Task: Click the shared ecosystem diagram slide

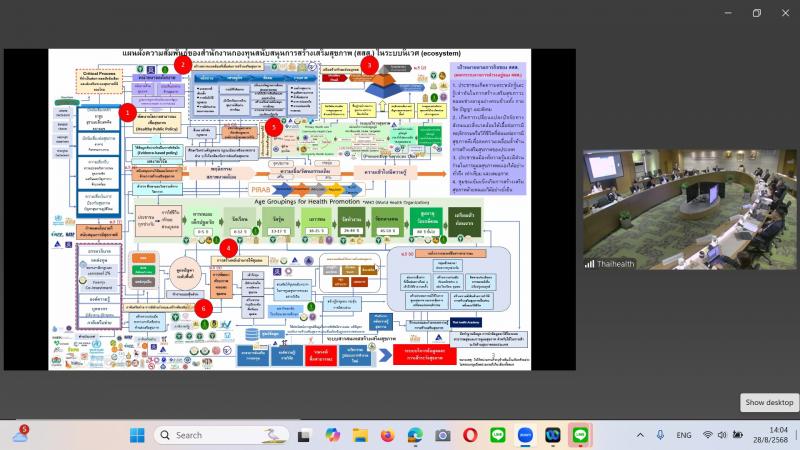Action: tap(290, 209)
